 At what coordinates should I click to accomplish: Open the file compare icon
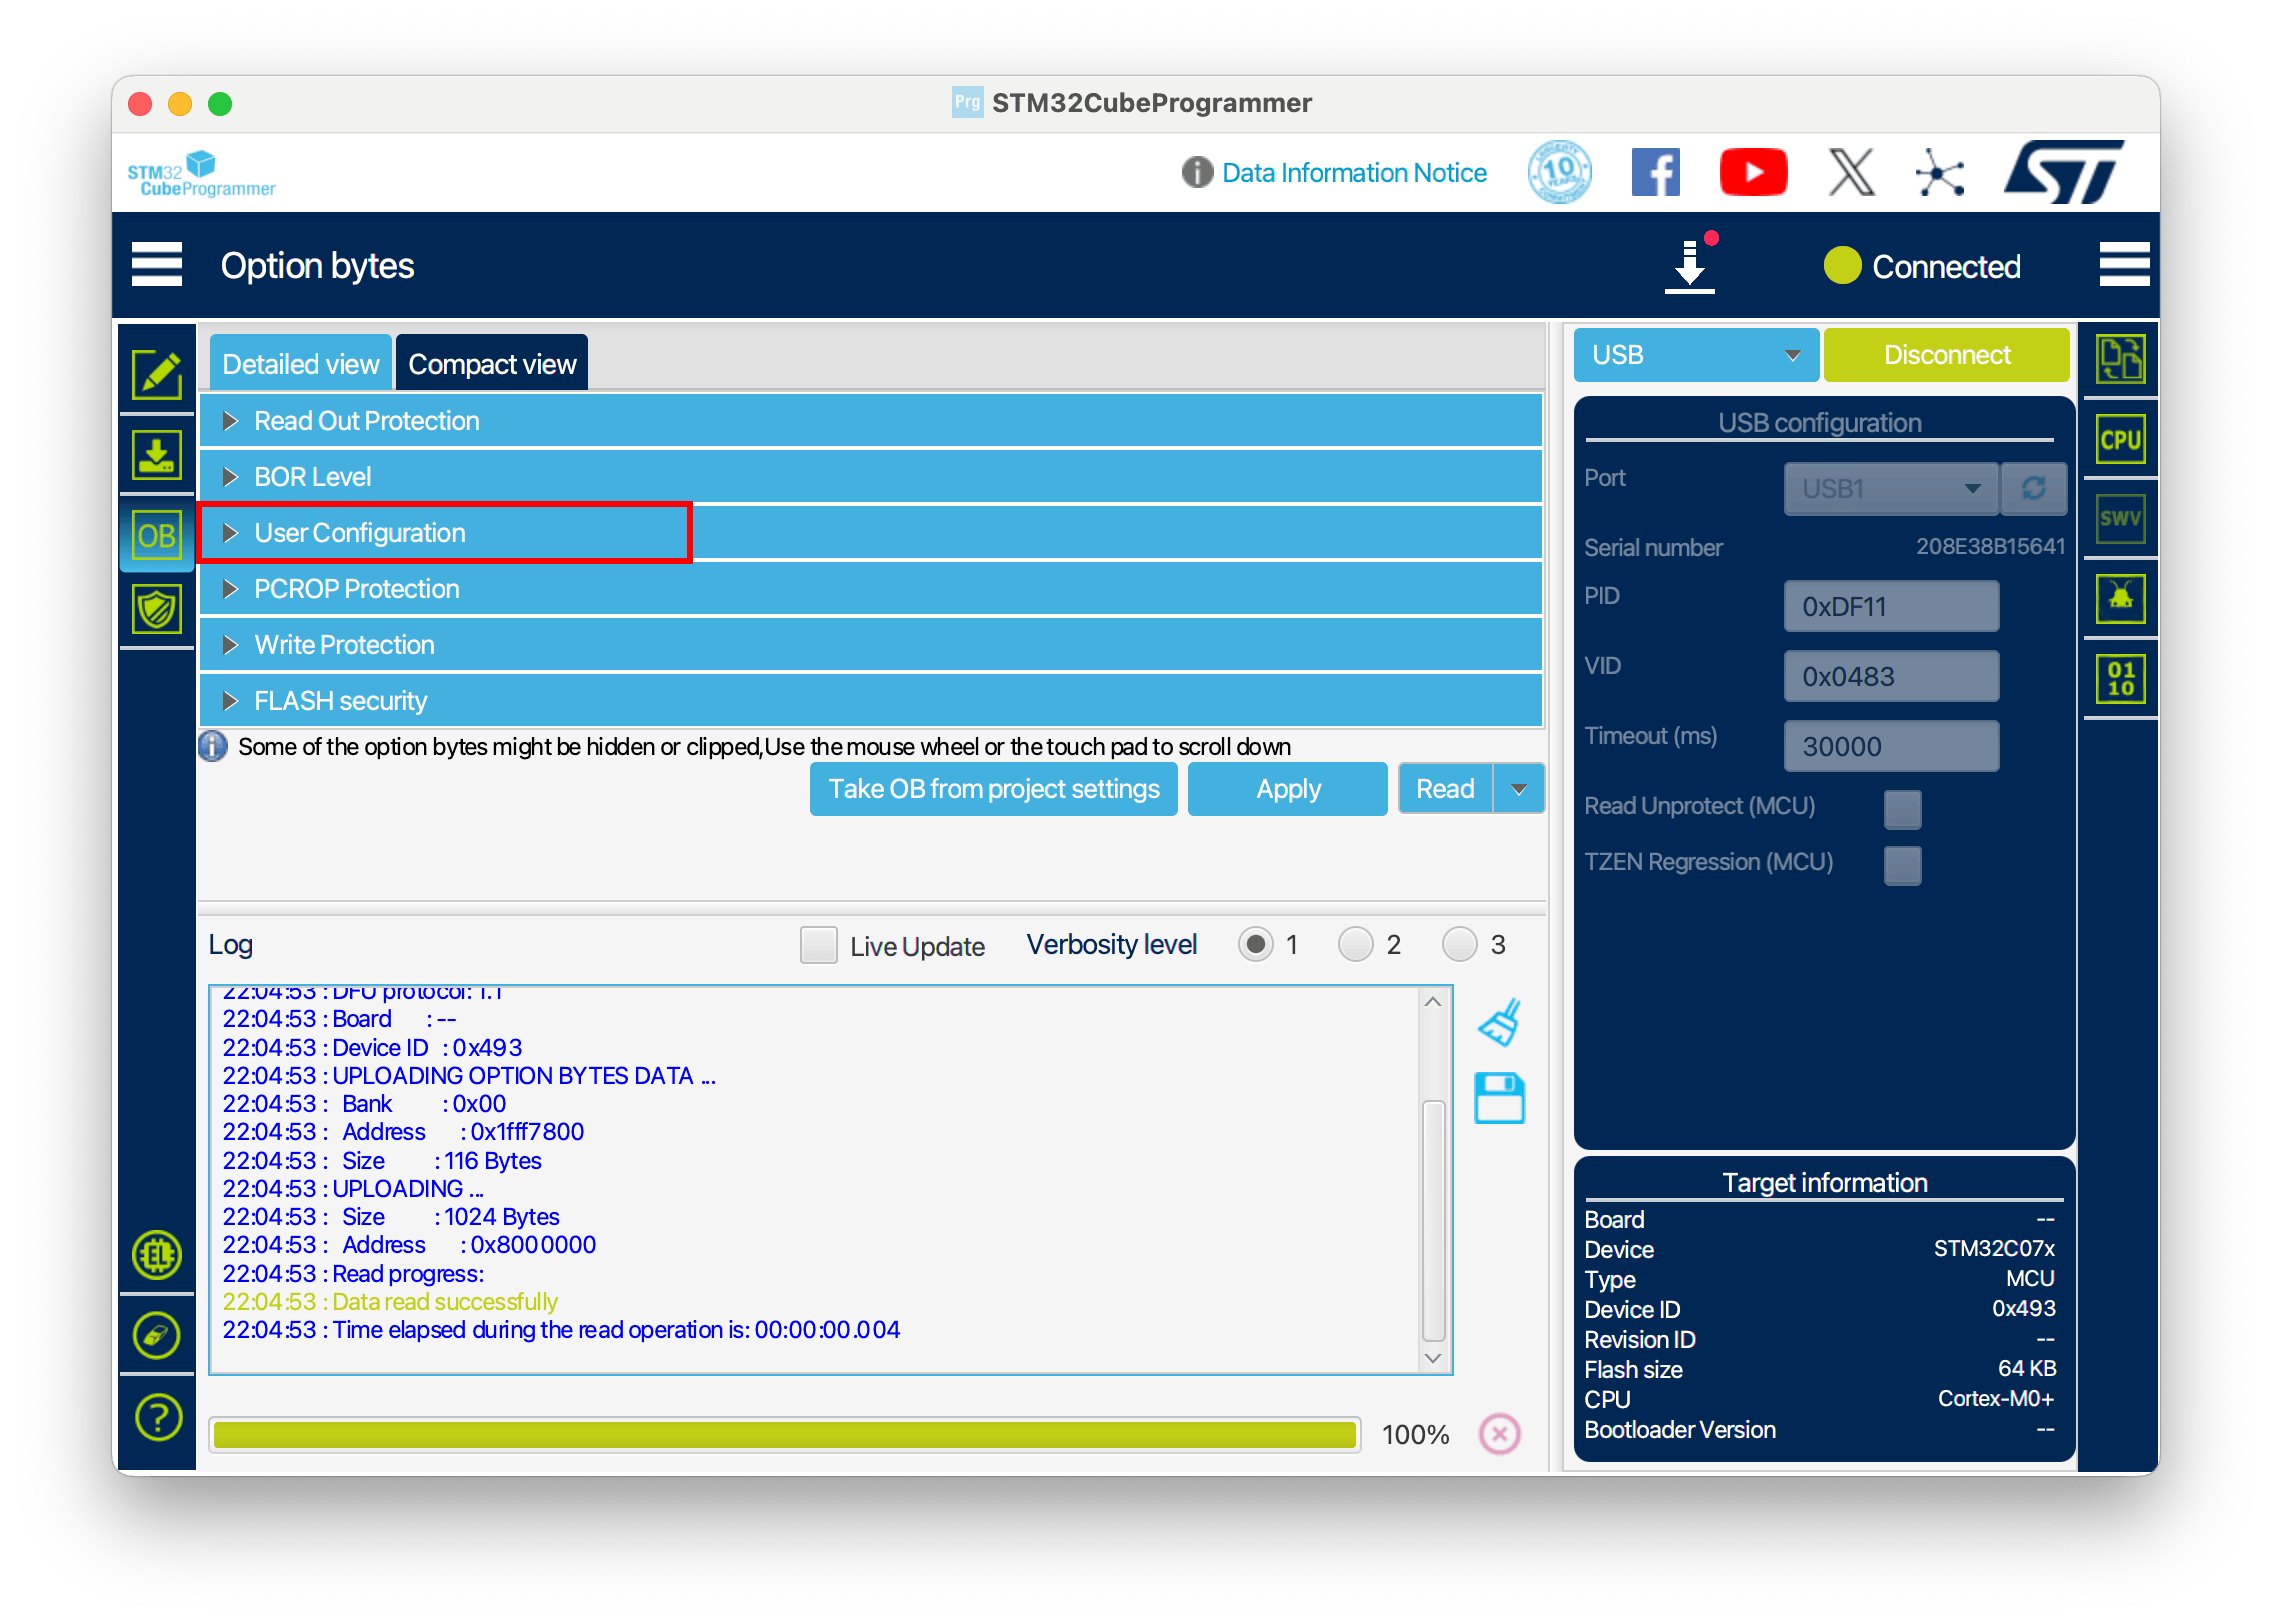tap(2122, 358)
